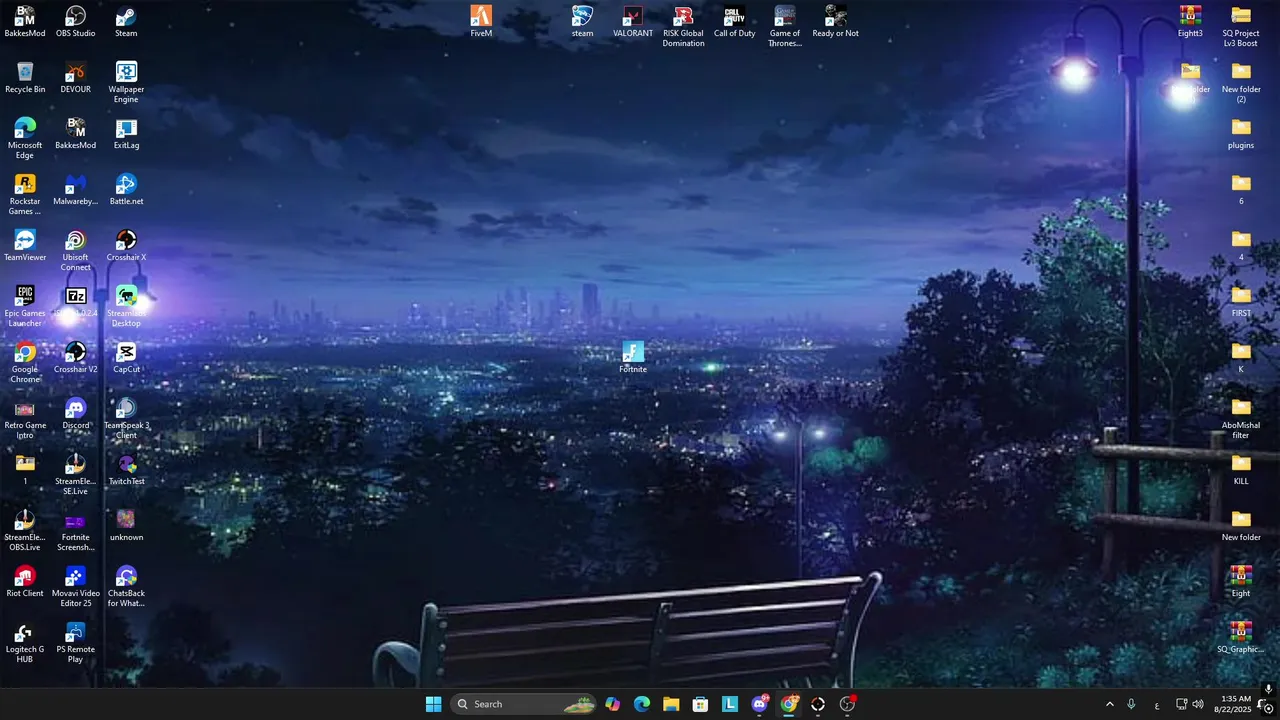Open OBS Studio desktop shortcut
Viewport: 1280px width, 720px height.
[75, 22]
